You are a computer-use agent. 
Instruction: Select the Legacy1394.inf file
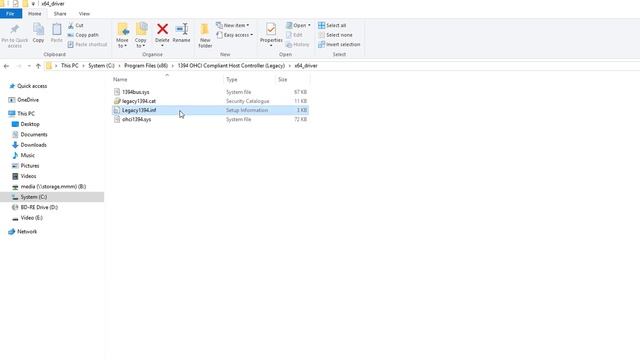click(x=139, y=110)
